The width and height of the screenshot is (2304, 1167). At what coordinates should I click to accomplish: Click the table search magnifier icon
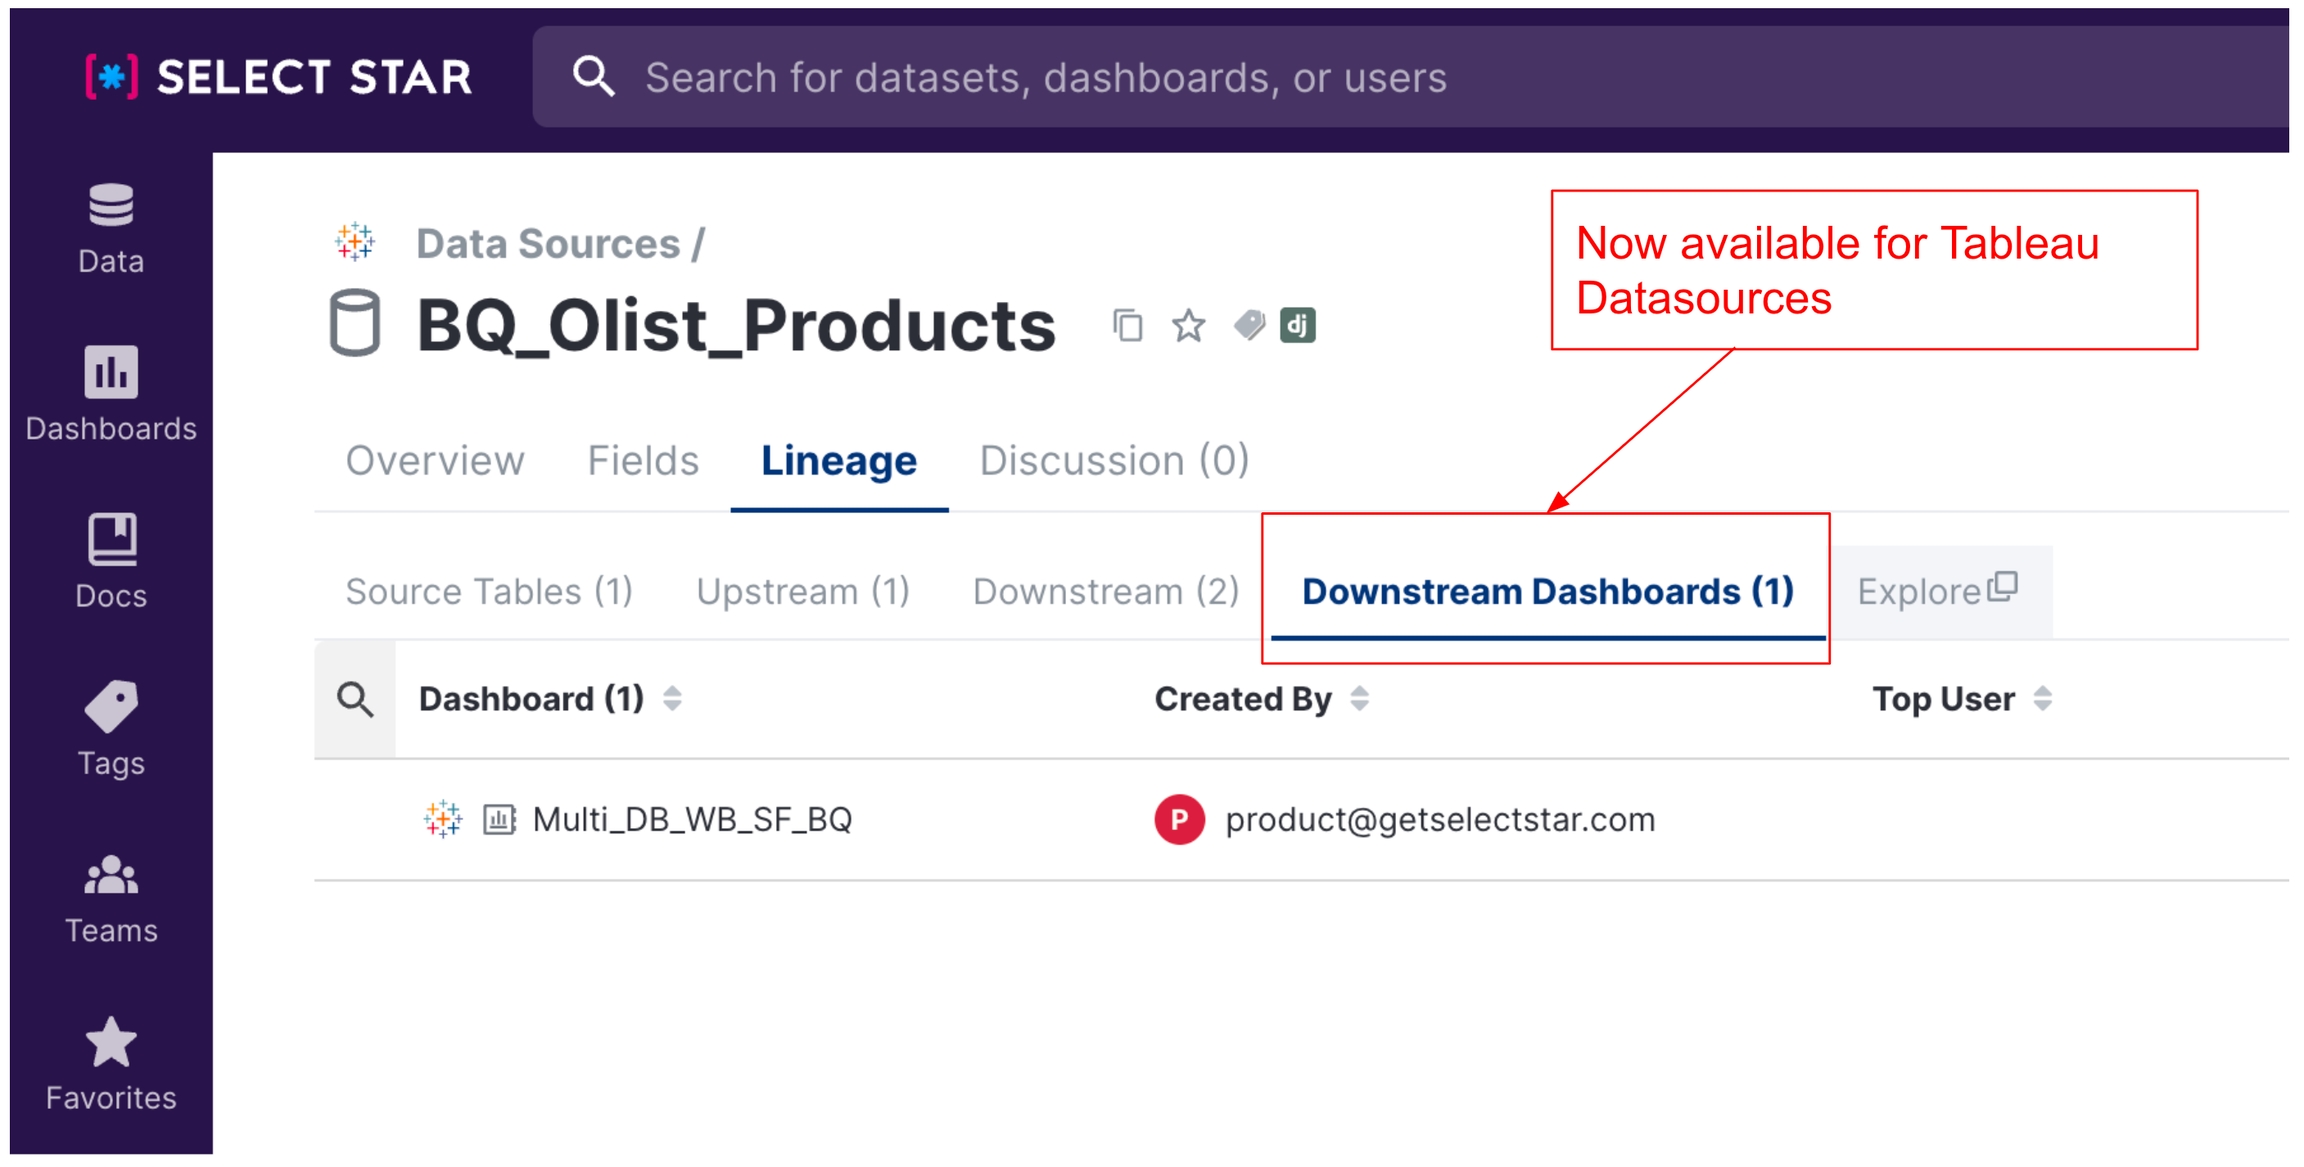pos(355,700)
